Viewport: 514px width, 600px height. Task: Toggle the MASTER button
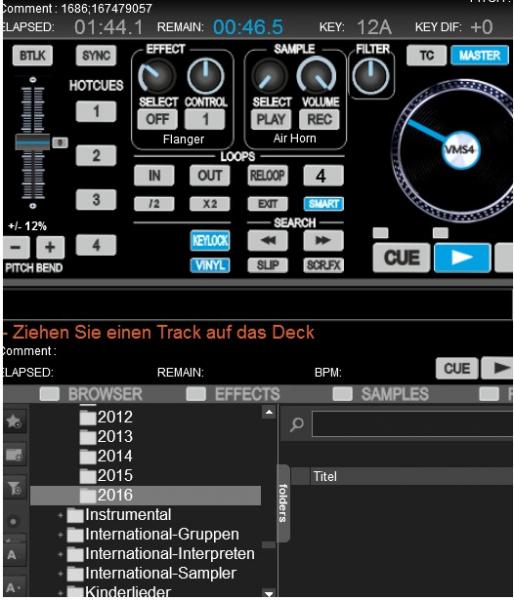point(480,55)
